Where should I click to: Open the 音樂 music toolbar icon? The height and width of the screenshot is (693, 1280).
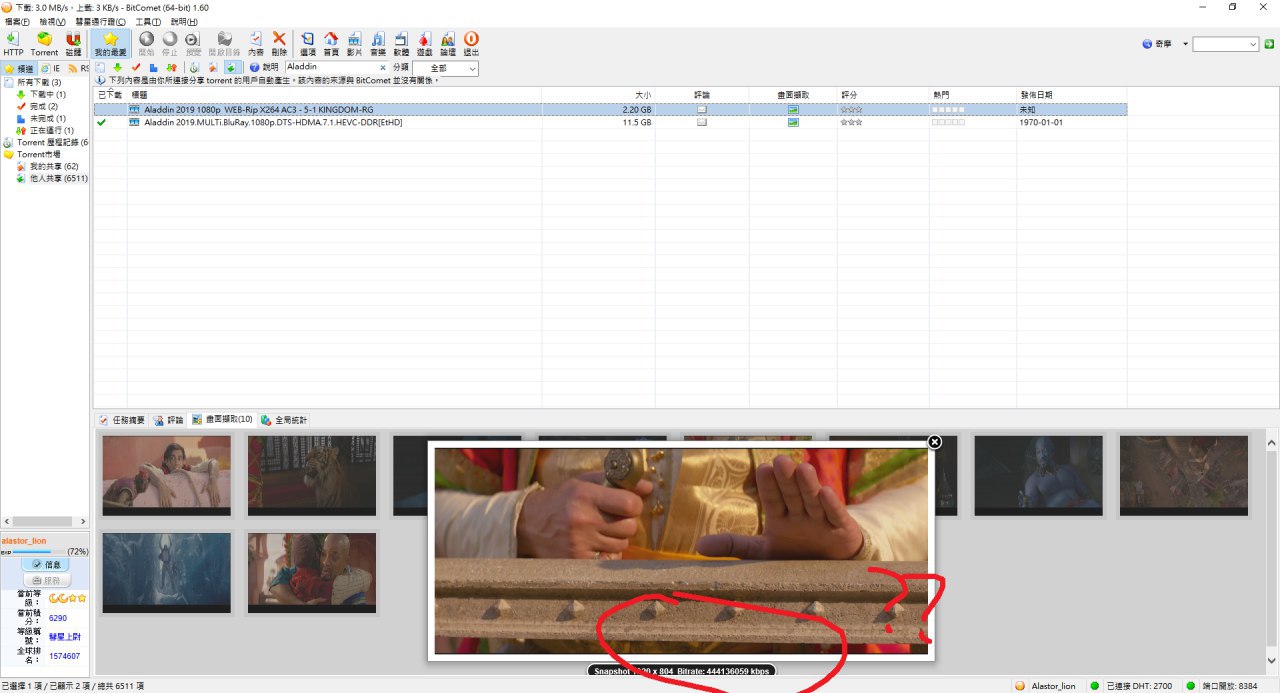(378, 43)
